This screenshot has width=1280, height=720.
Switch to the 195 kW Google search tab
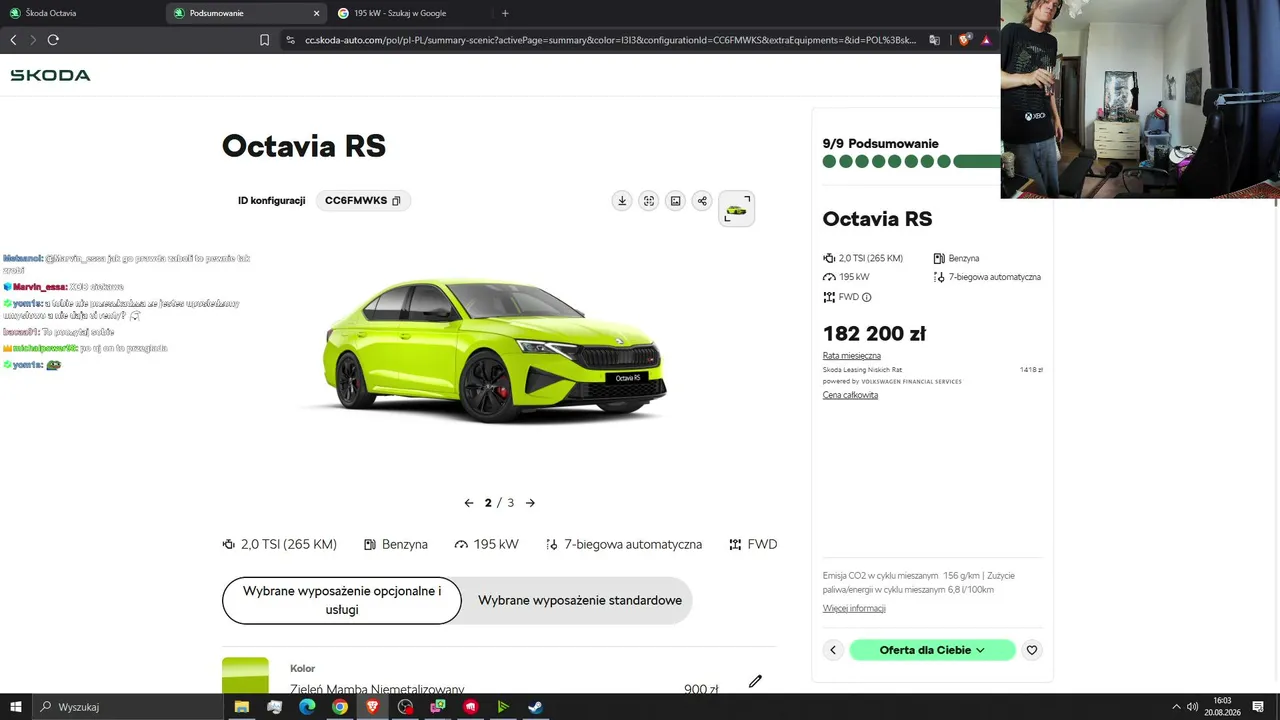pyautogui.click(x=410, y=13)
